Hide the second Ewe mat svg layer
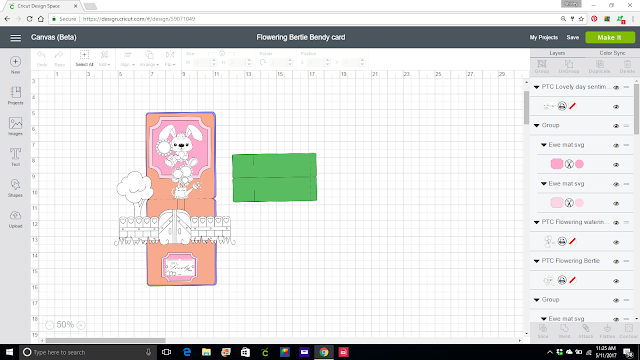The image size is (640, 360). click(x=616, y=184)
